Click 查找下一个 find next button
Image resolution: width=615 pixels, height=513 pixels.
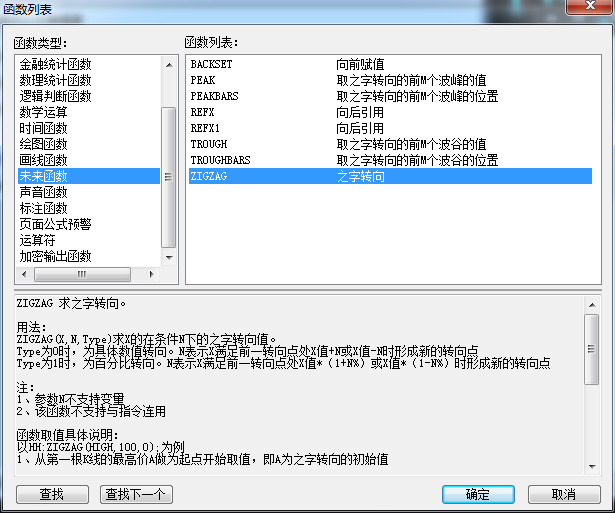[x=136, y=494]
